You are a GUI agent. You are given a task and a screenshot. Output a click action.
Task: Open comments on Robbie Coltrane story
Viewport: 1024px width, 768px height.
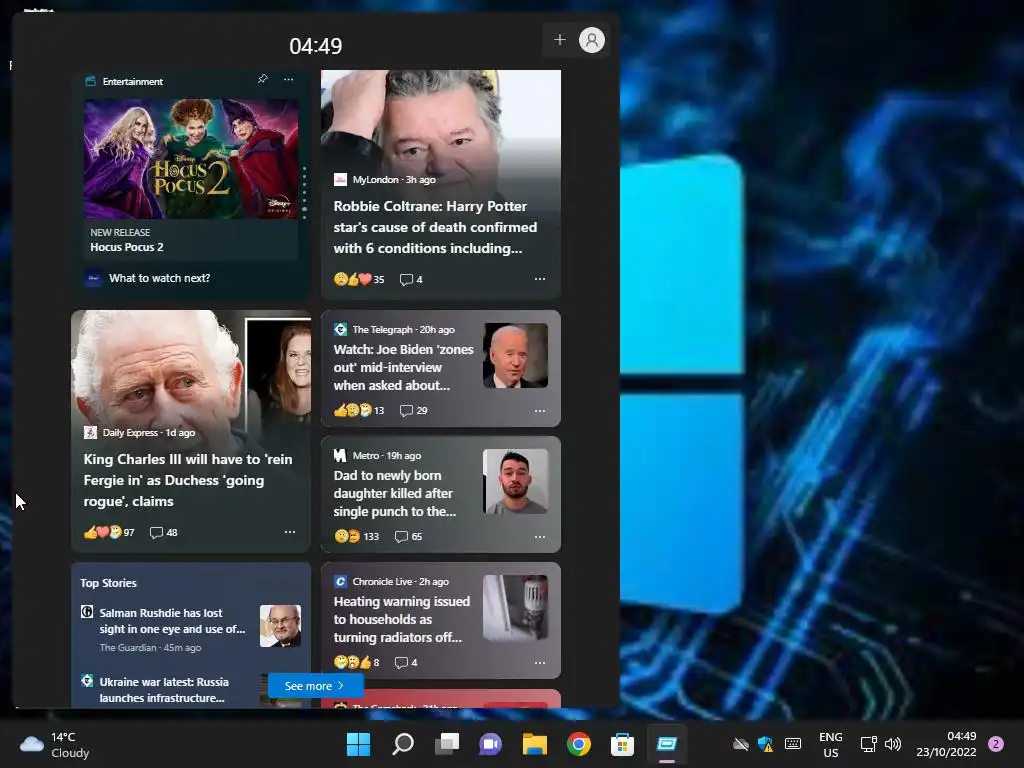pyautogui.click(x=411, y=280)
